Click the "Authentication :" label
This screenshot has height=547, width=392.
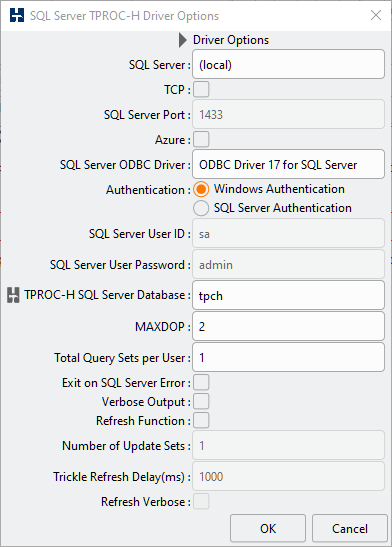tap(149, 190)
